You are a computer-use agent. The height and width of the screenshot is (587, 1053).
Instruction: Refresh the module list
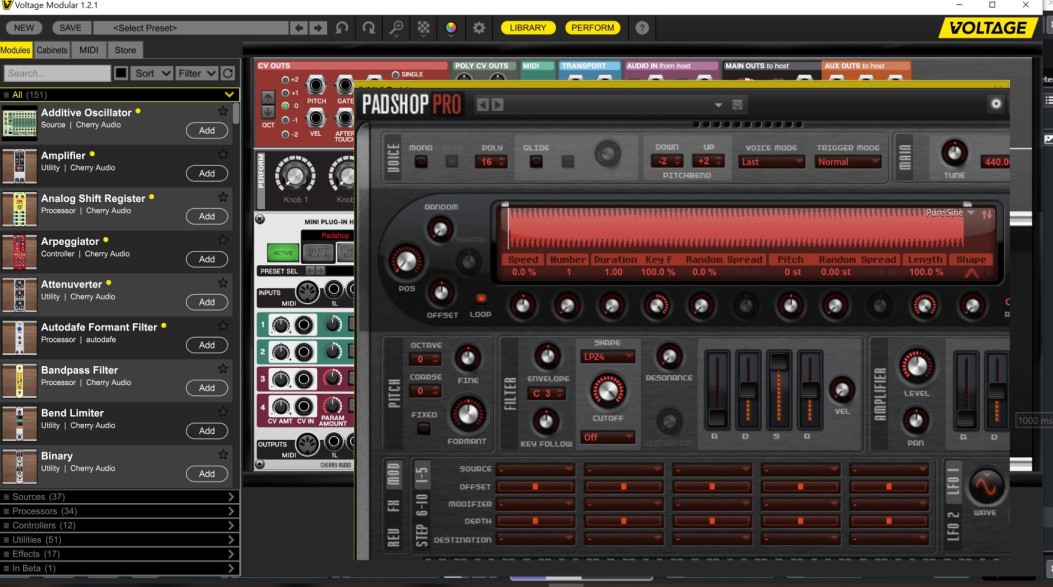pos(228,73)
